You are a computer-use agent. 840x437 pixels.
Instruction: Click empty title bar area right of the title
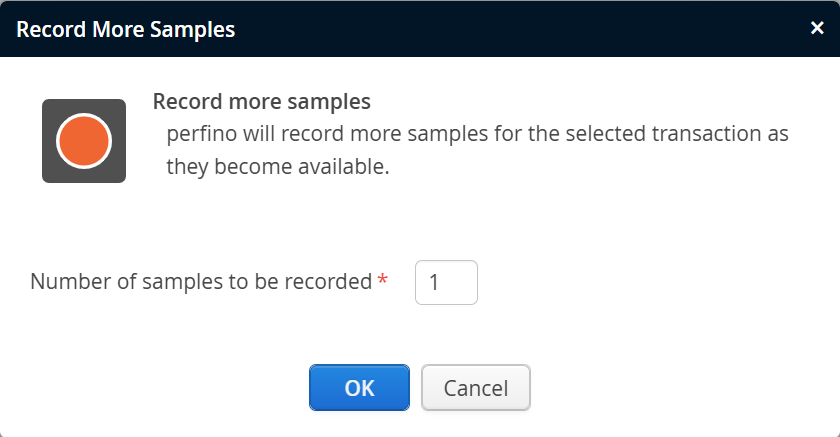click(520, 29)
